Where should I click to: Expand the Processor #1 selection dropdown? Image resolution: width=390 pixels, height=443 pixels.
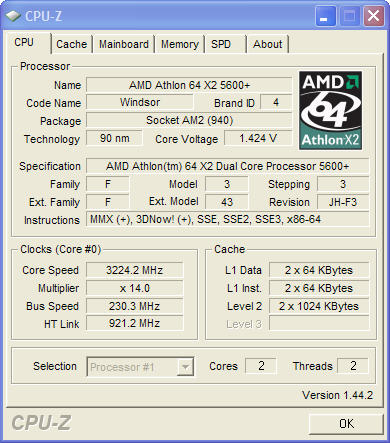point(140,367)
